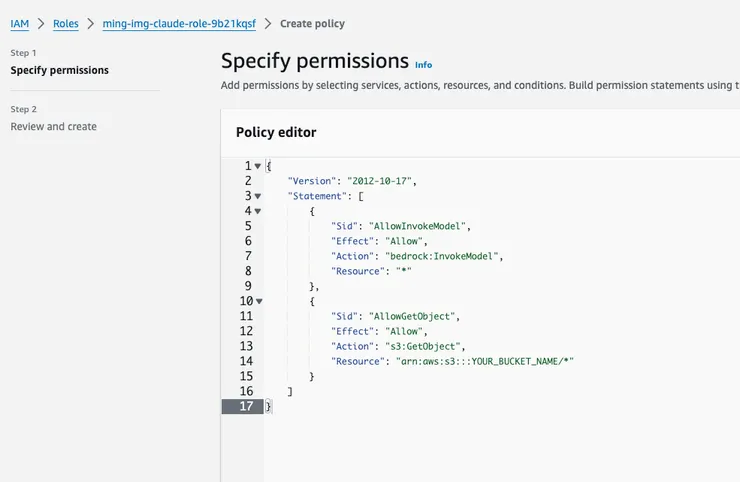Collapse the Statement array on line 3
740x482 pixels.
[258, 196]
